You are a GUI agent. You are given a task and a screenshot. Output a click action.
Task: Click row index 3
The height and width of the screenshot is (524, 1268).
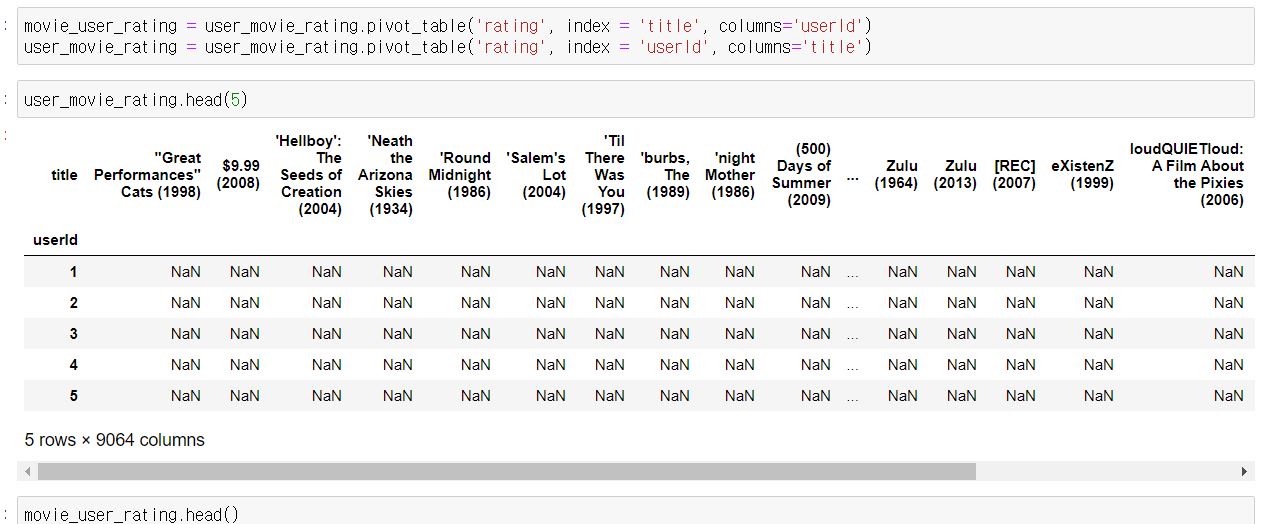[x=73, y=334]
